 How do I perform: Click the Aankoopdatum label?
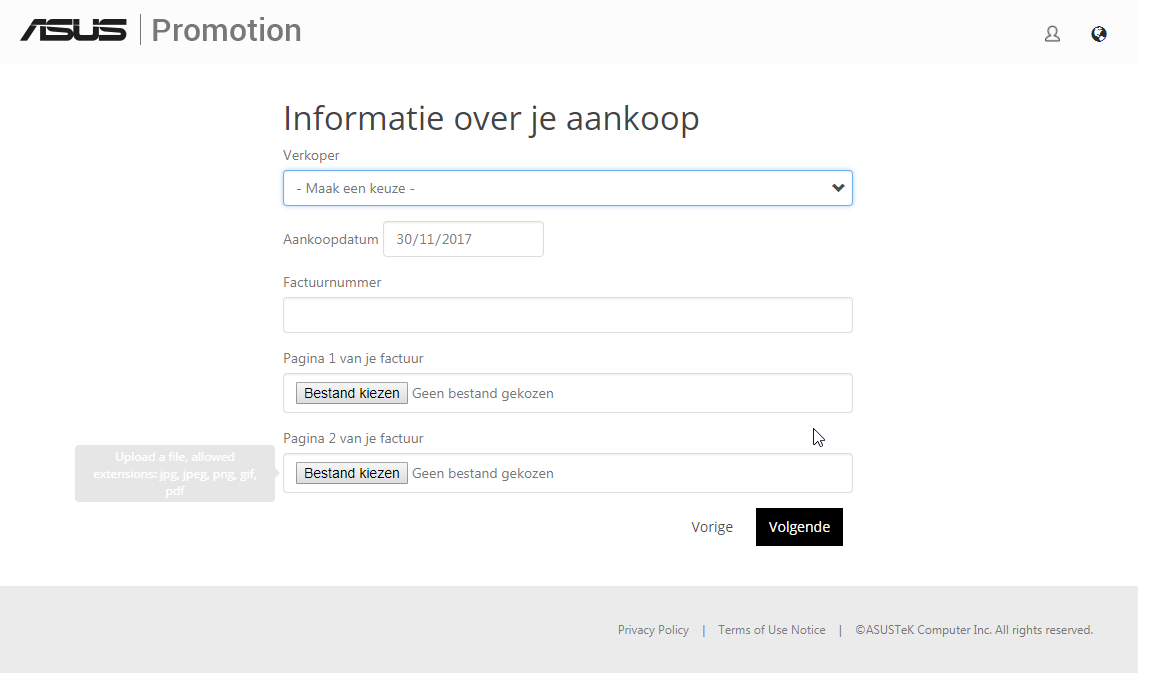[x=331, y=239]
